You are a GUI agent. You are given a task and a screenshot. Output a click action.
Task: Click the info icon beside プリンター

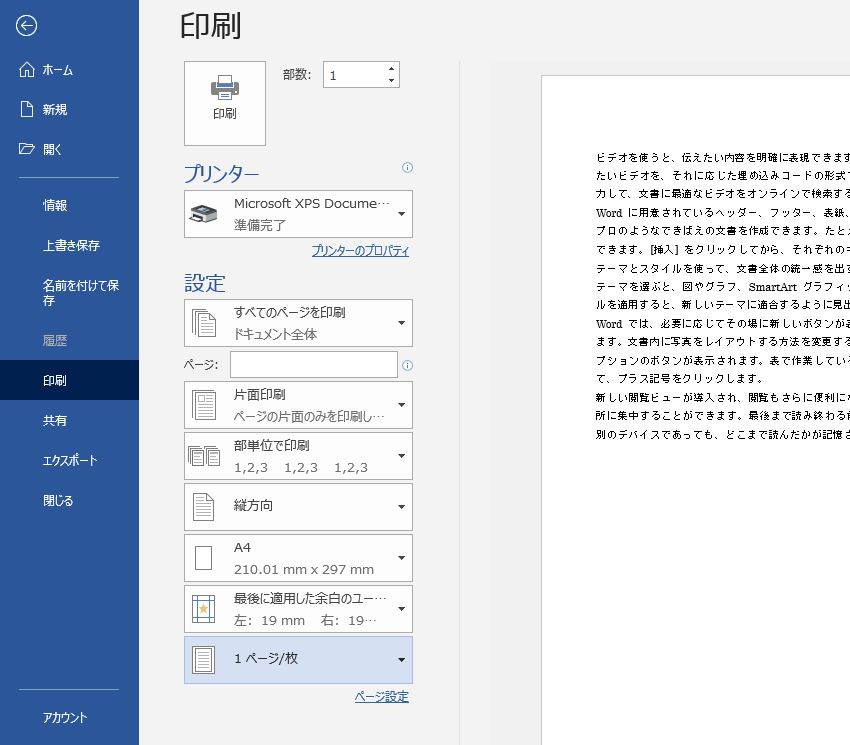click(x=407, y=168)
